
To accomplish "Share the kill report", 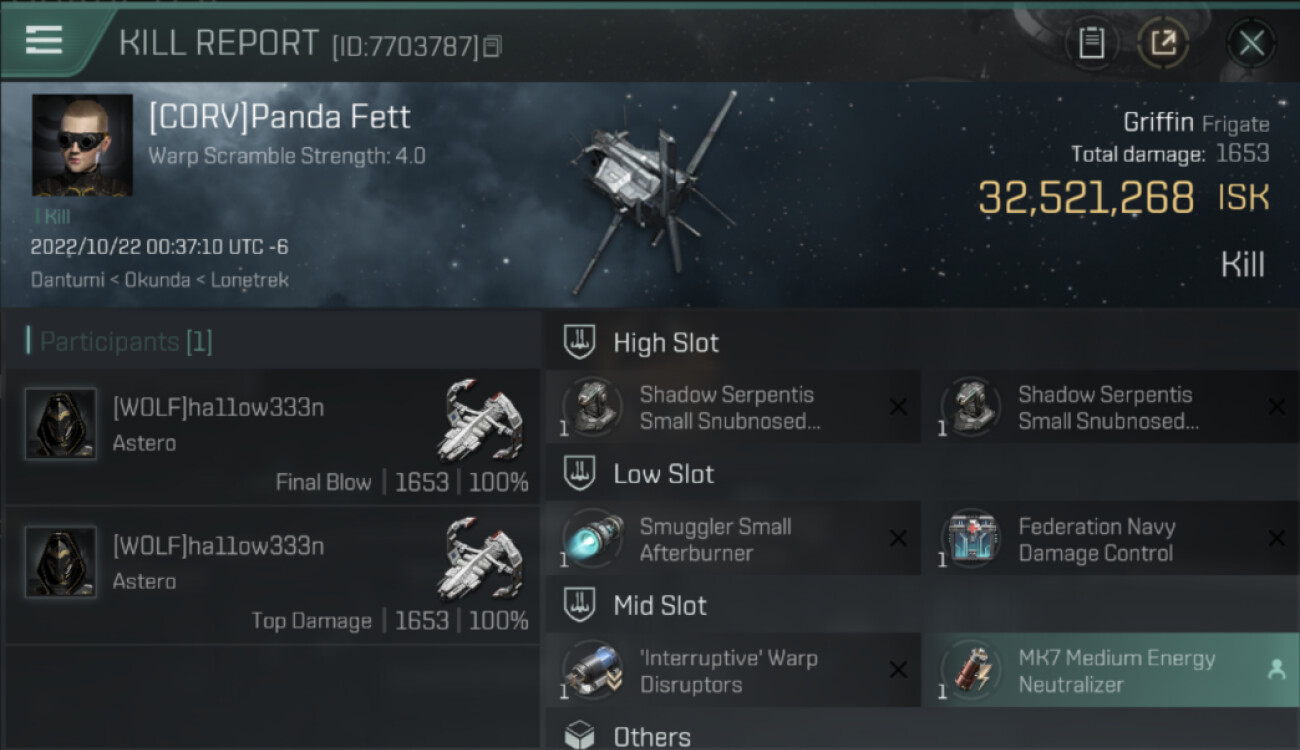I will 1163,43.
